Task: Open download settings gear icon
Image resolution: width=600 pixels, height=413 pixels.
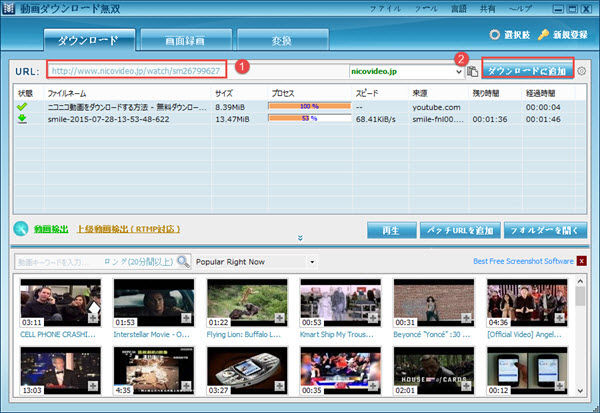Action: point(582,71)
